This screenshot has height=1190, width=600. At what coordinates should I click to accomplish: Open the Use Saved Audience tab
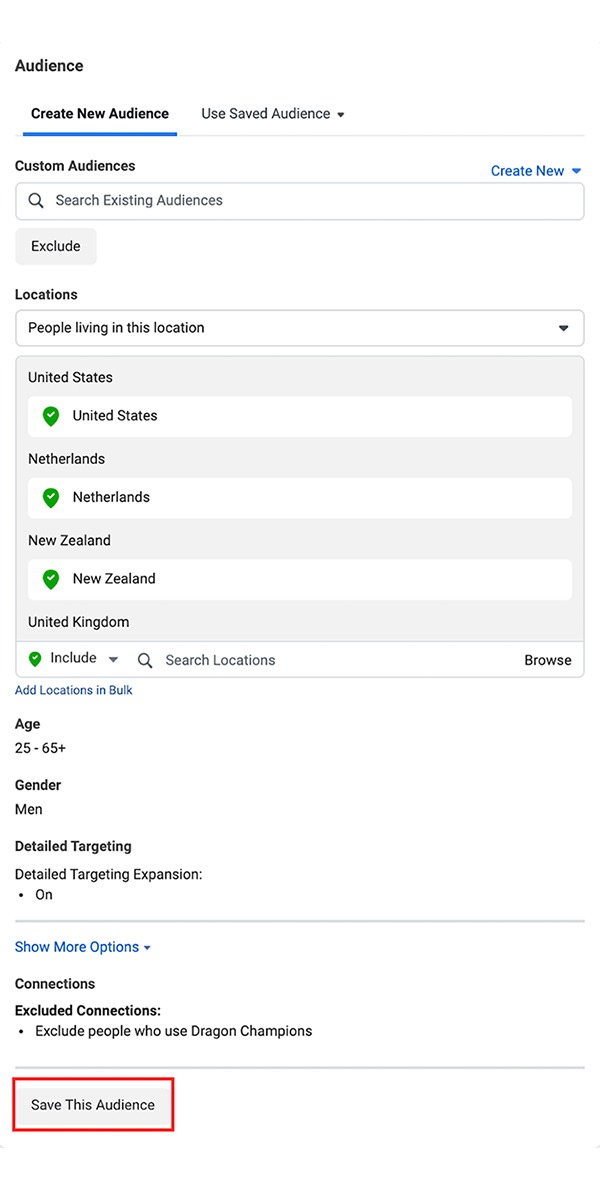pyautogui.click(x=272, y=114)
